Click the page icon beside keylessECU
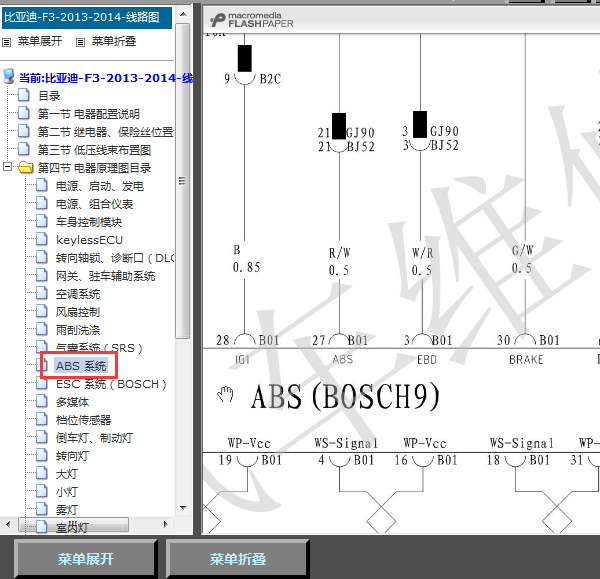The height and width of the screenshot is (579, 600). [x=42, y=239]
